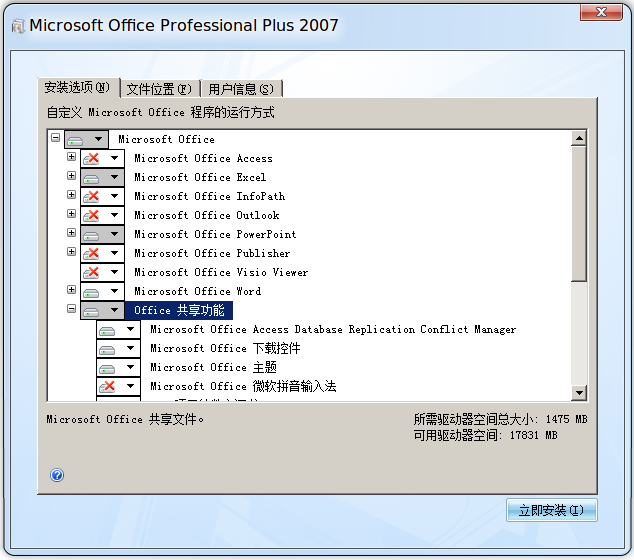
Task: Click the 可用驱动器空间 17831 MB text
Action: pos(486,435)
